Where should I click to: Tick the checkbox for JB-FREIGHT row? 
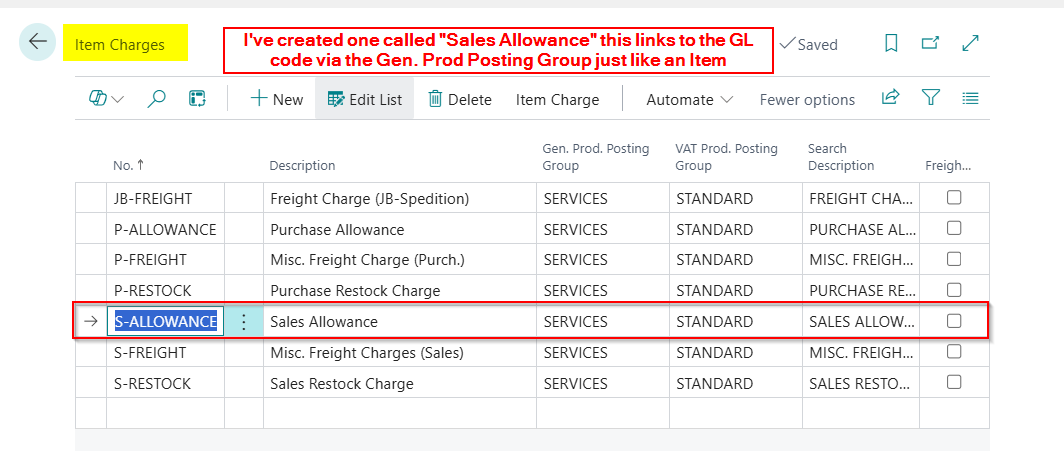point(954,198)
